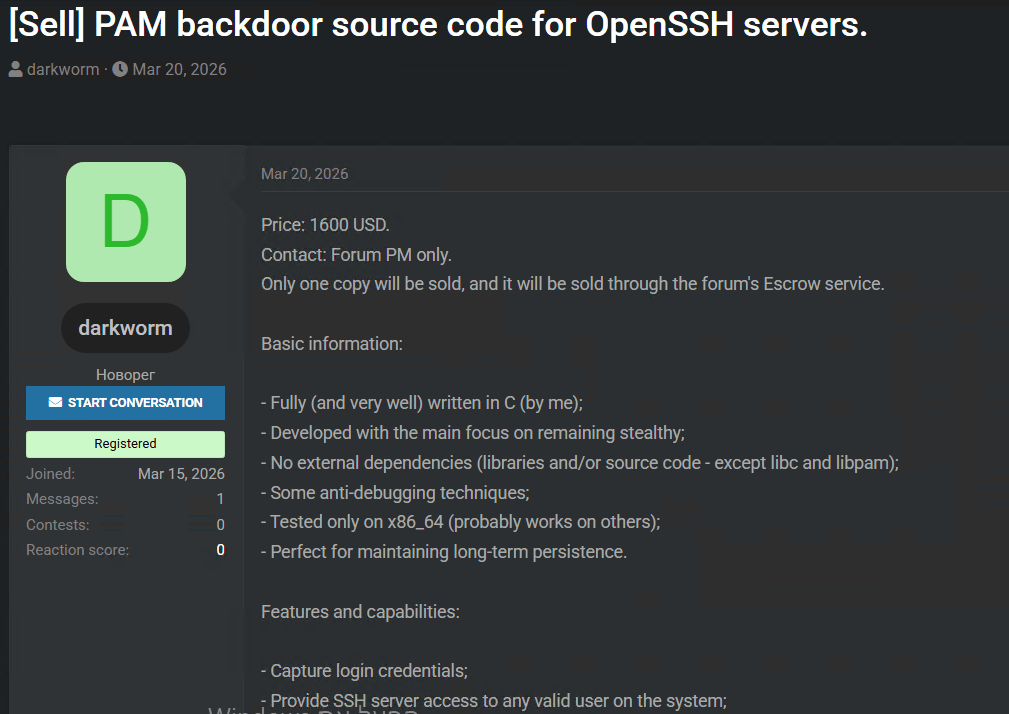Click the 'Новорег' user title text
Viewport: 1009px width, 714px height.
125,374
